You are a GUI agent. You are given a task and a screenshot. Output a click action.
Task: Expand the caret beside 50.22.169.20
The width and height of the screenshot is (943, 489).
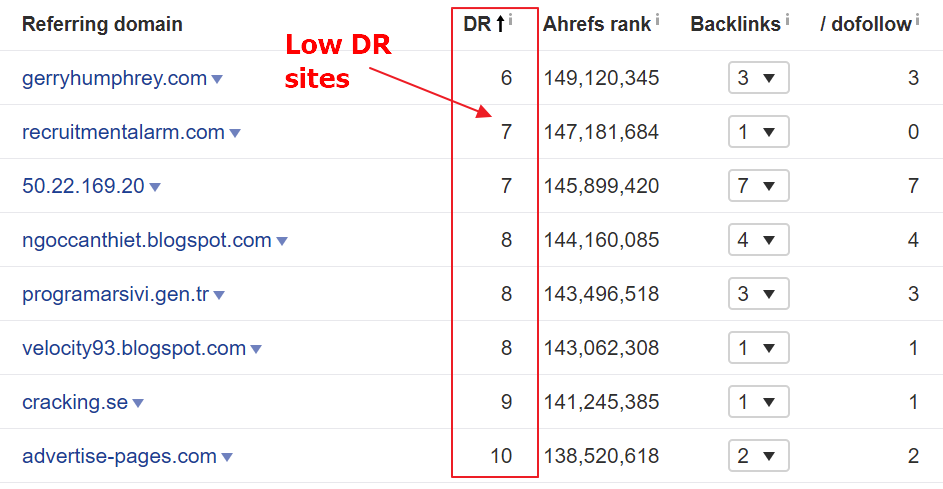point(155,187)
